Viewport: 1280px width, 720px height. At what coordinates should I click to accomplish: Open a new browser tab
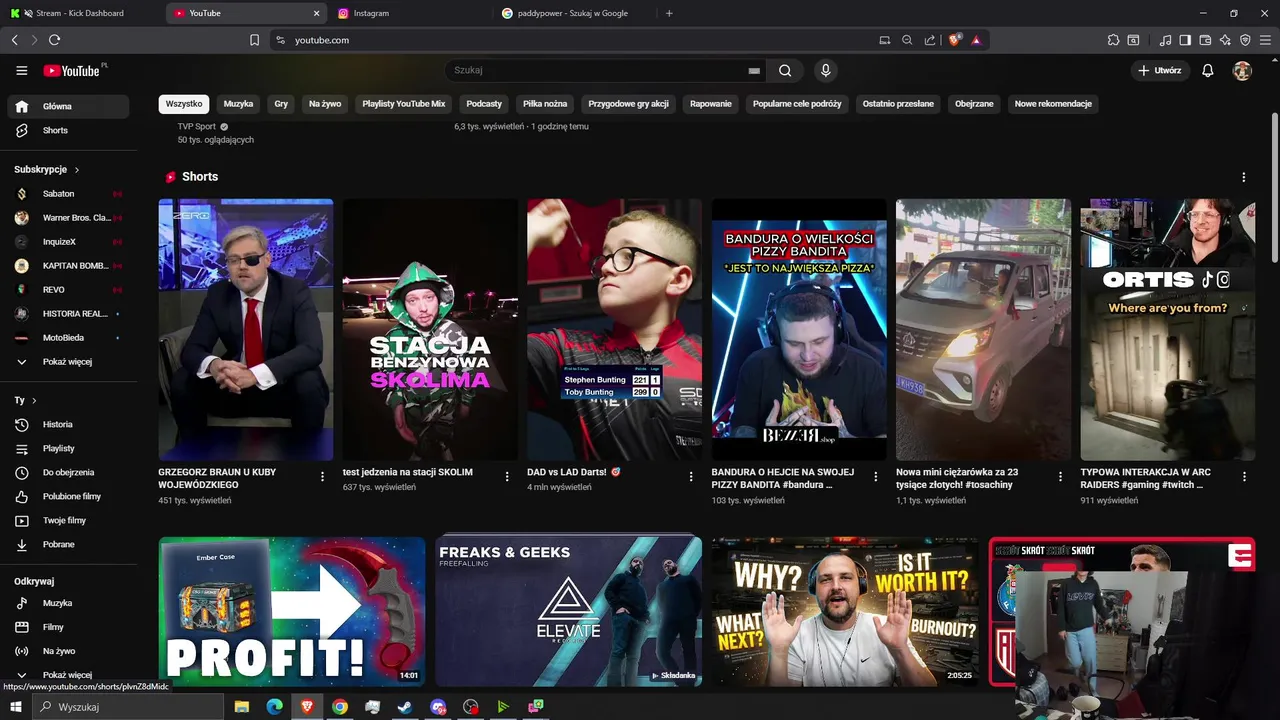point(669,13)
